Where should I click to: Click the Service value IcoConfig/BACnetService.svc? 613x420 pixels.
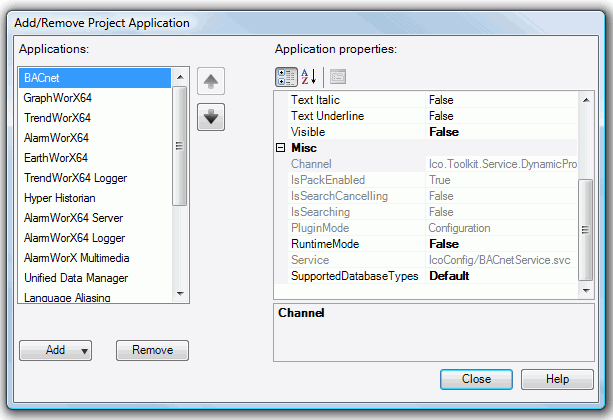point(500,260)
